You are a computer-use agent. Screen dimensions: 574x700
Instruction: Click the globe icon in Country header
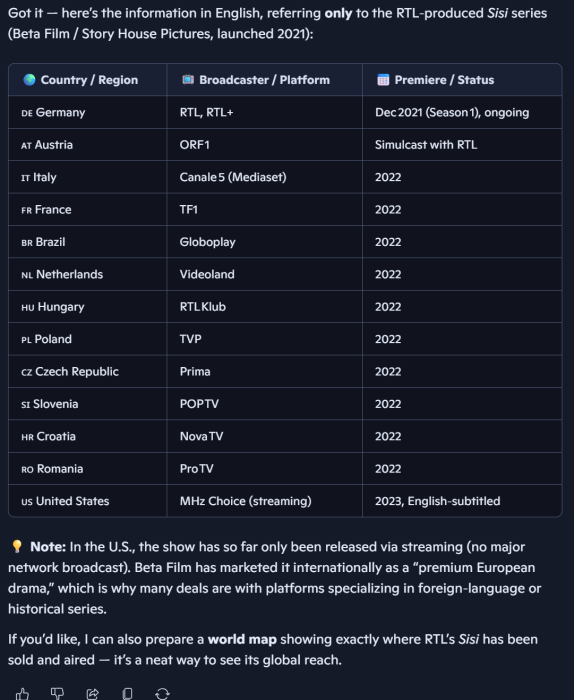pos(29,79)
